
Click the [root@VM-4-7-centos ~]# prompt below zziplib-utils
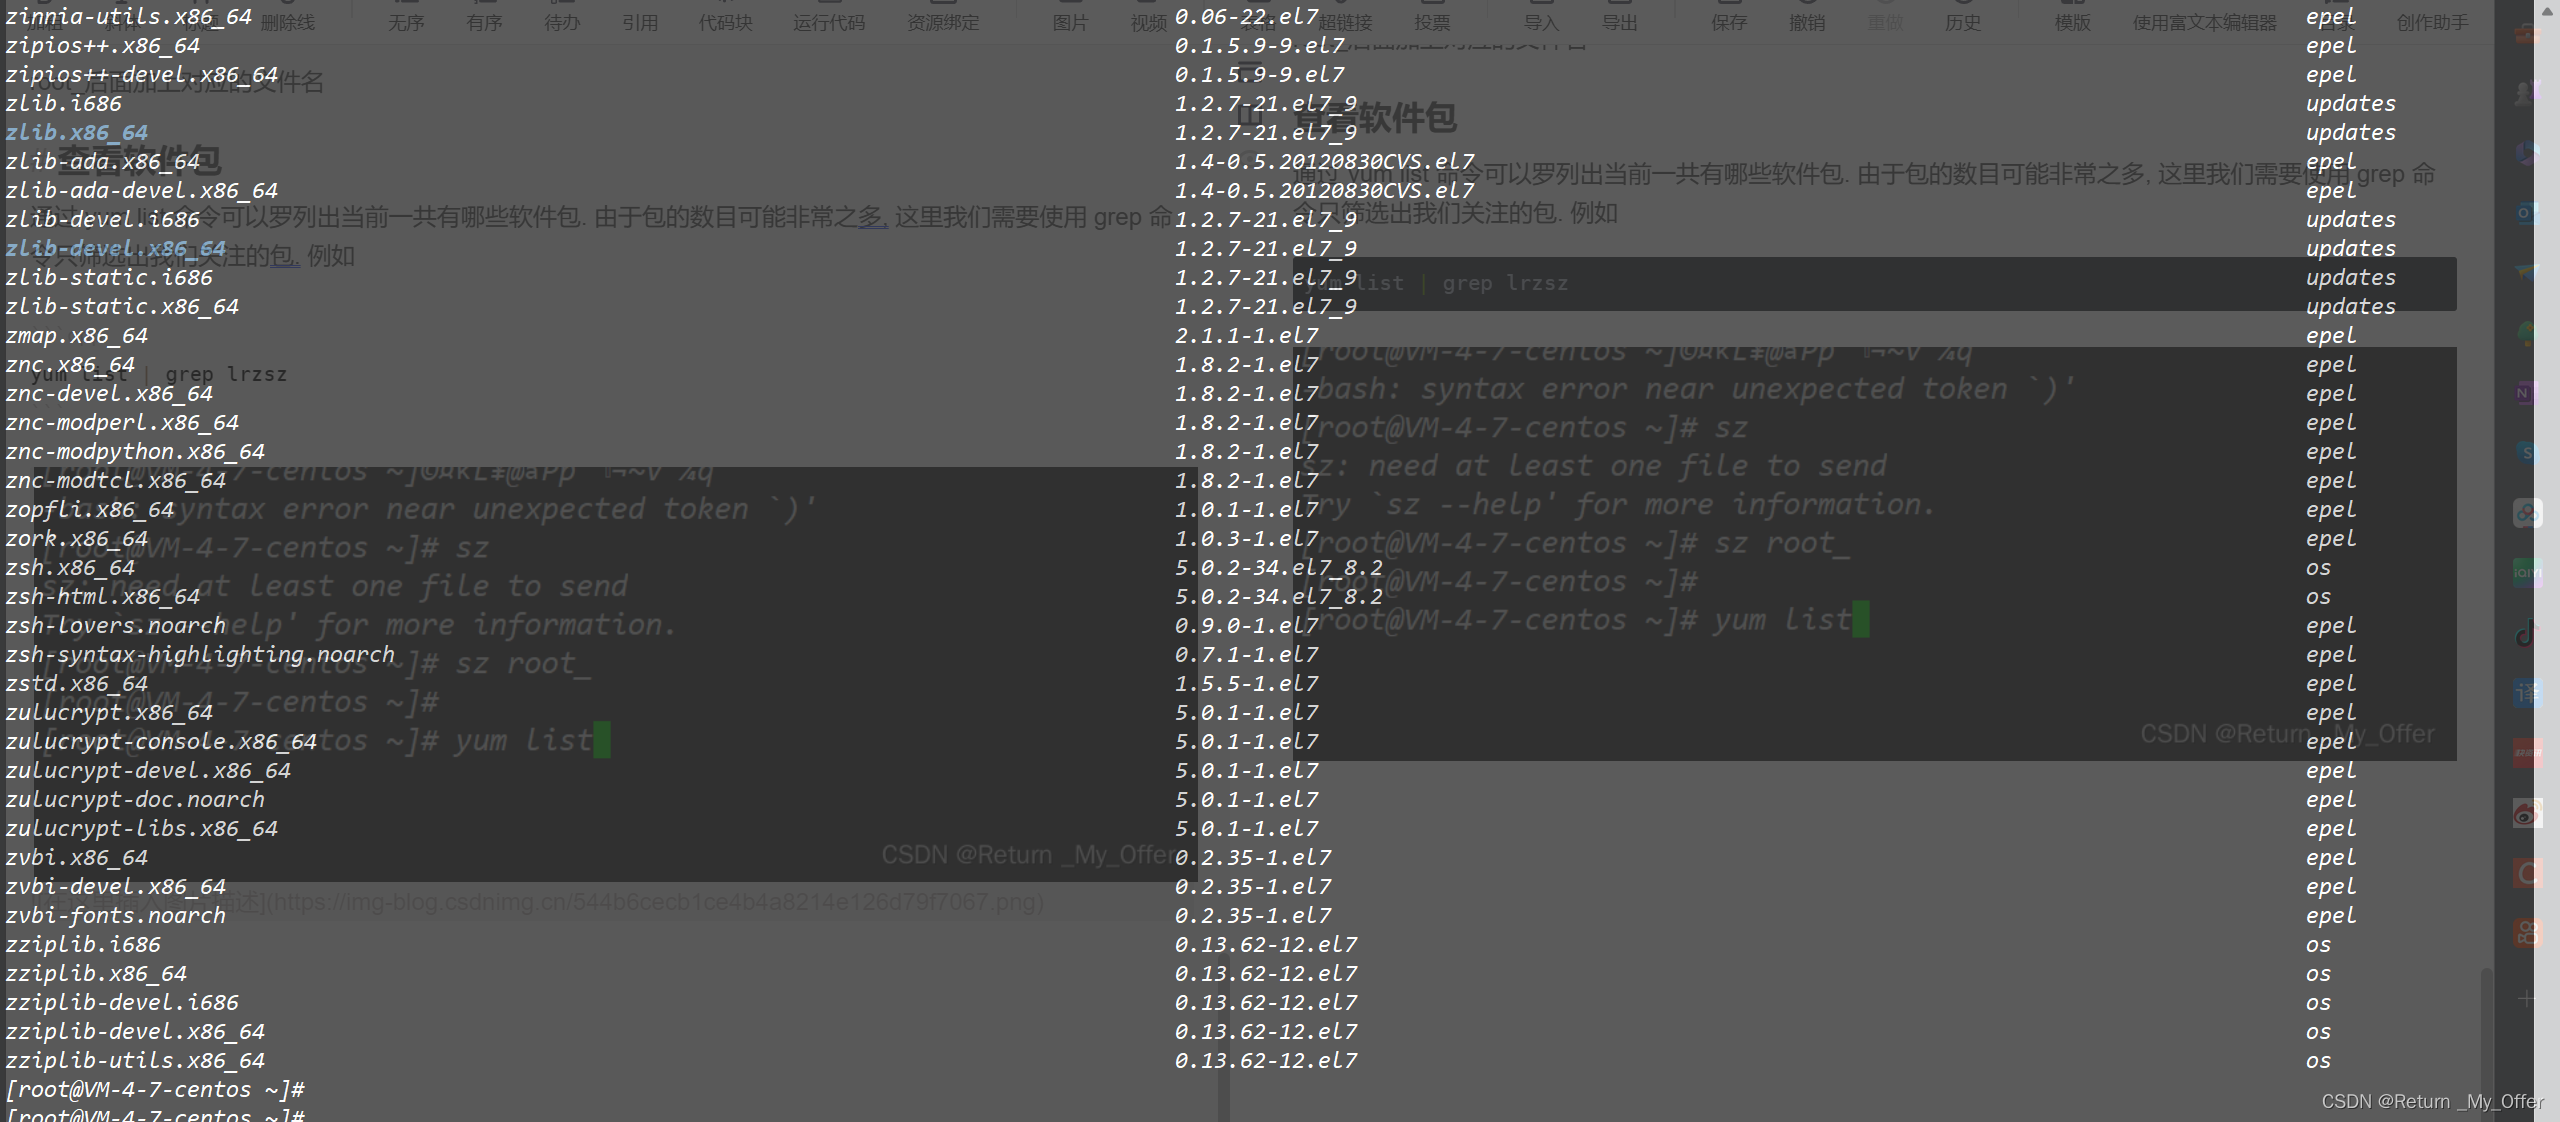pyautogui.click(x=155, y=1089)
